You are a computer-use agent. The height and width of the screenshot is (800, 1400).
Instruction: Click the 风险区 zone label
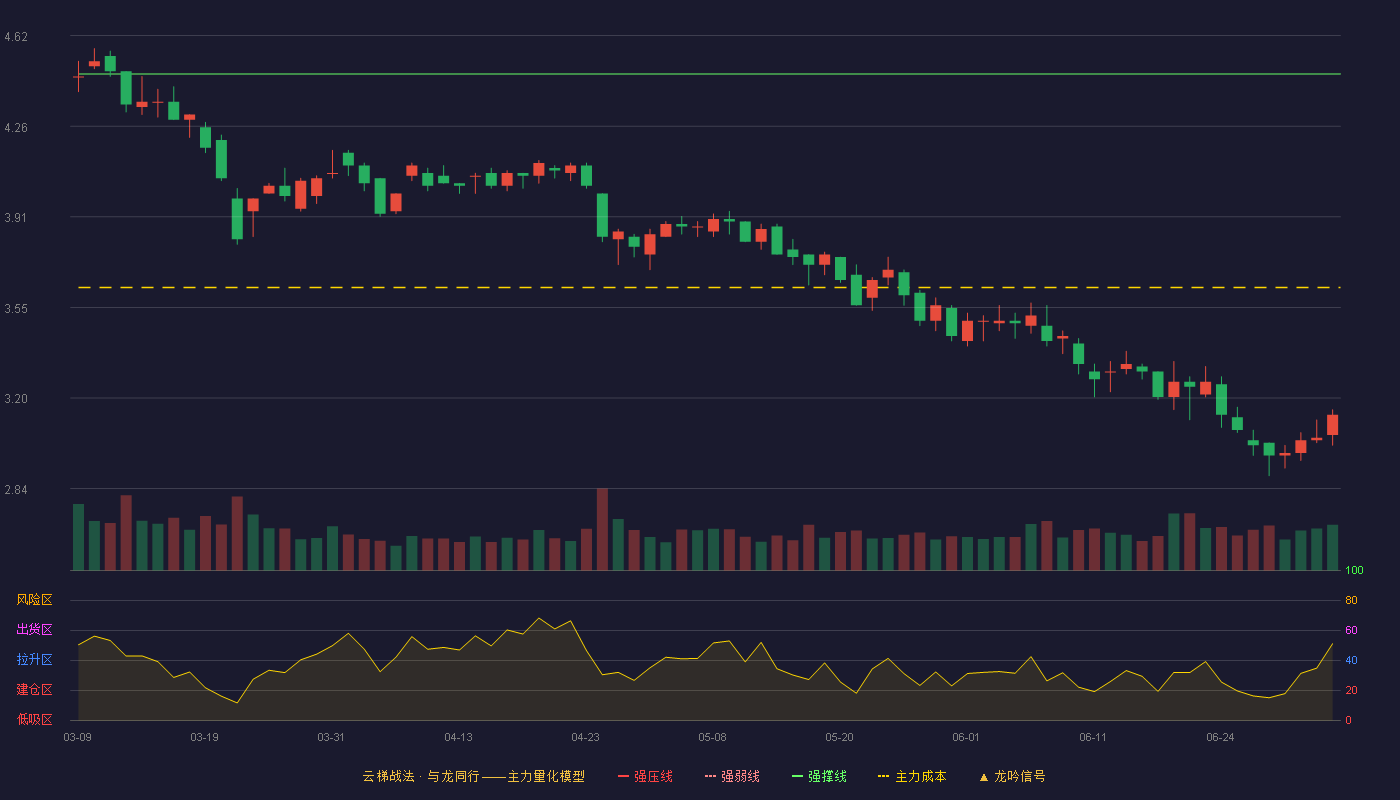[34, 600]
